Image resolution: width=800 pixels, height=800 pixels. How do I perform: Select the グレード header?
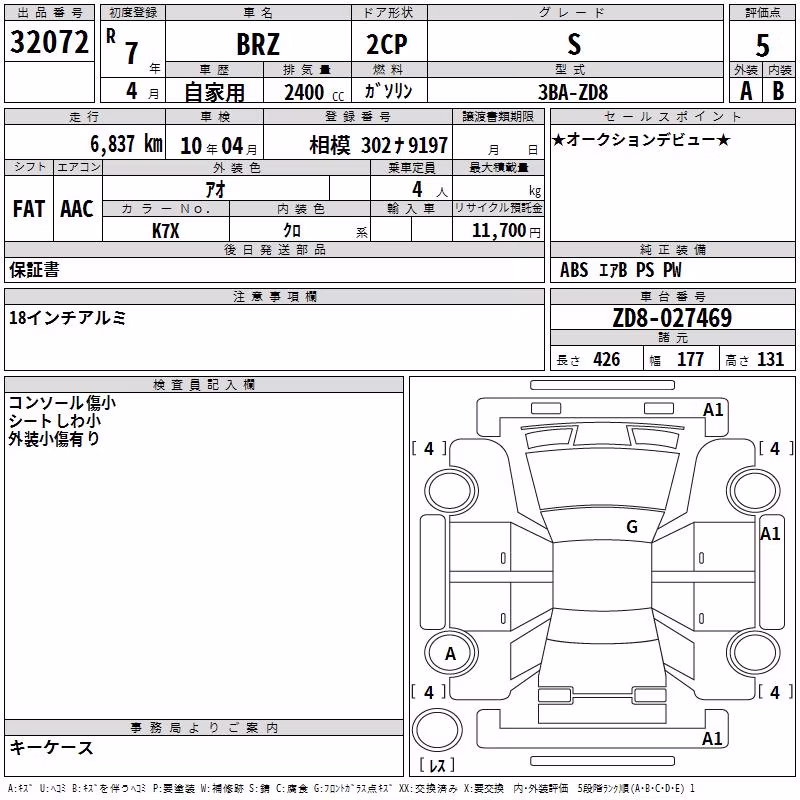(574, 13)
